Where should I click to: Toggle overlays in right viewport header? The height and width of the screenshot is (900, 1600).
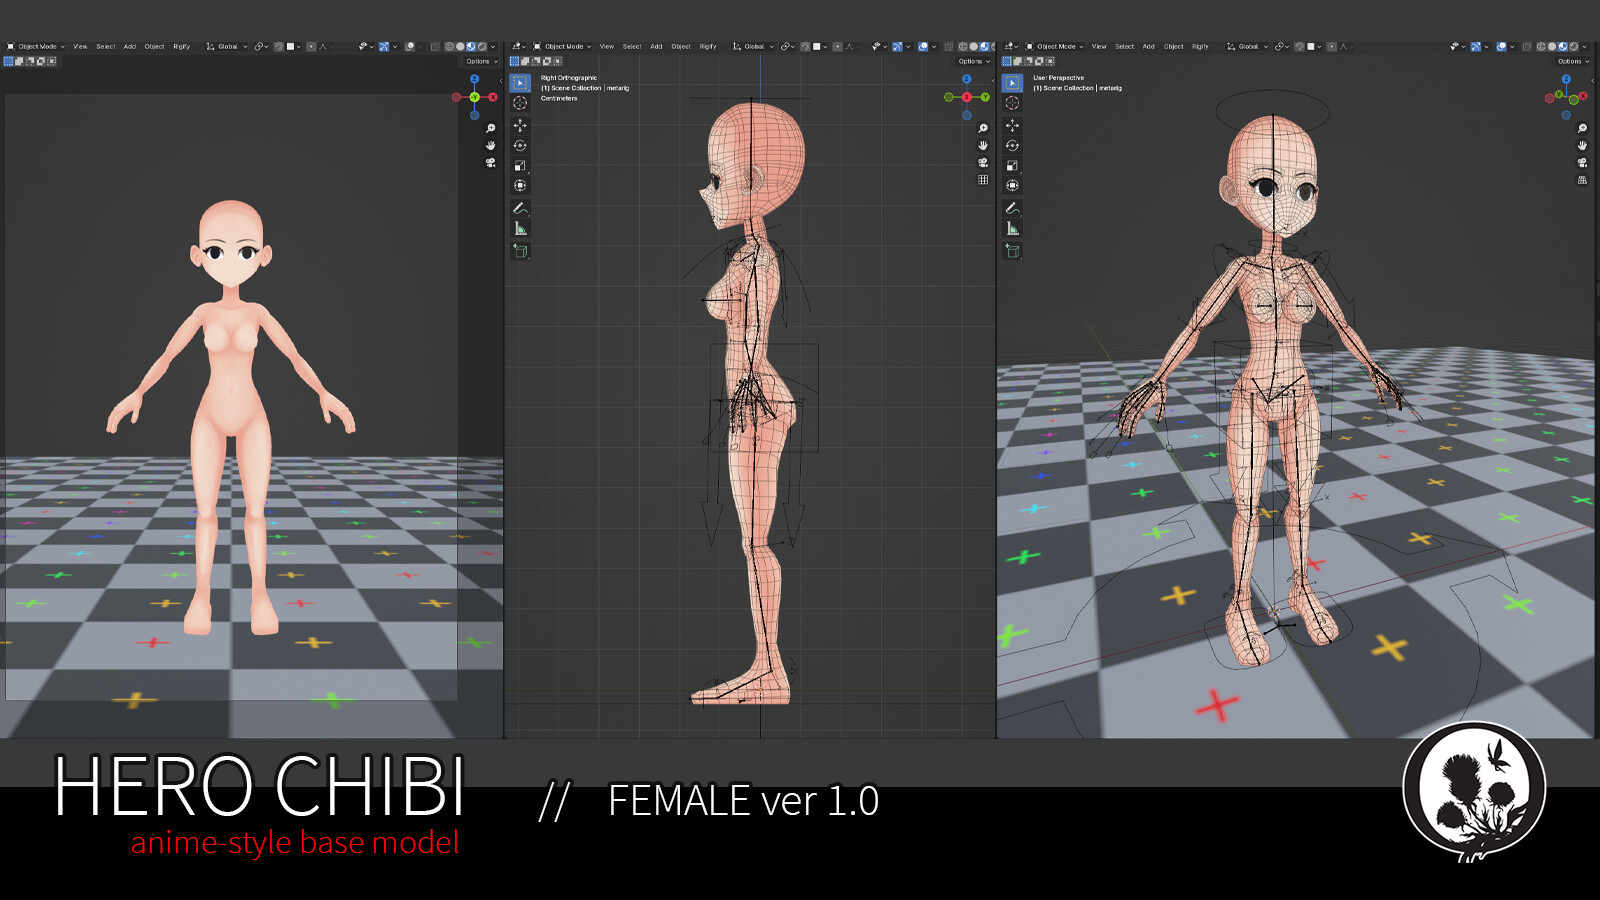(x=1502, y=46)
